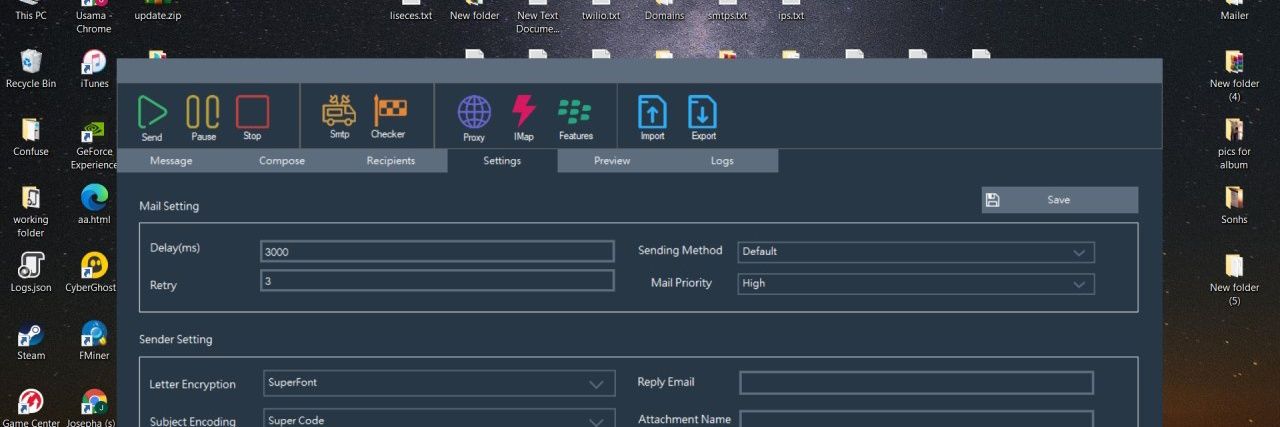This screenshot has width=1280, height=427.
Task: Select the Game Center desktop icon
Action: coord(31,402)
